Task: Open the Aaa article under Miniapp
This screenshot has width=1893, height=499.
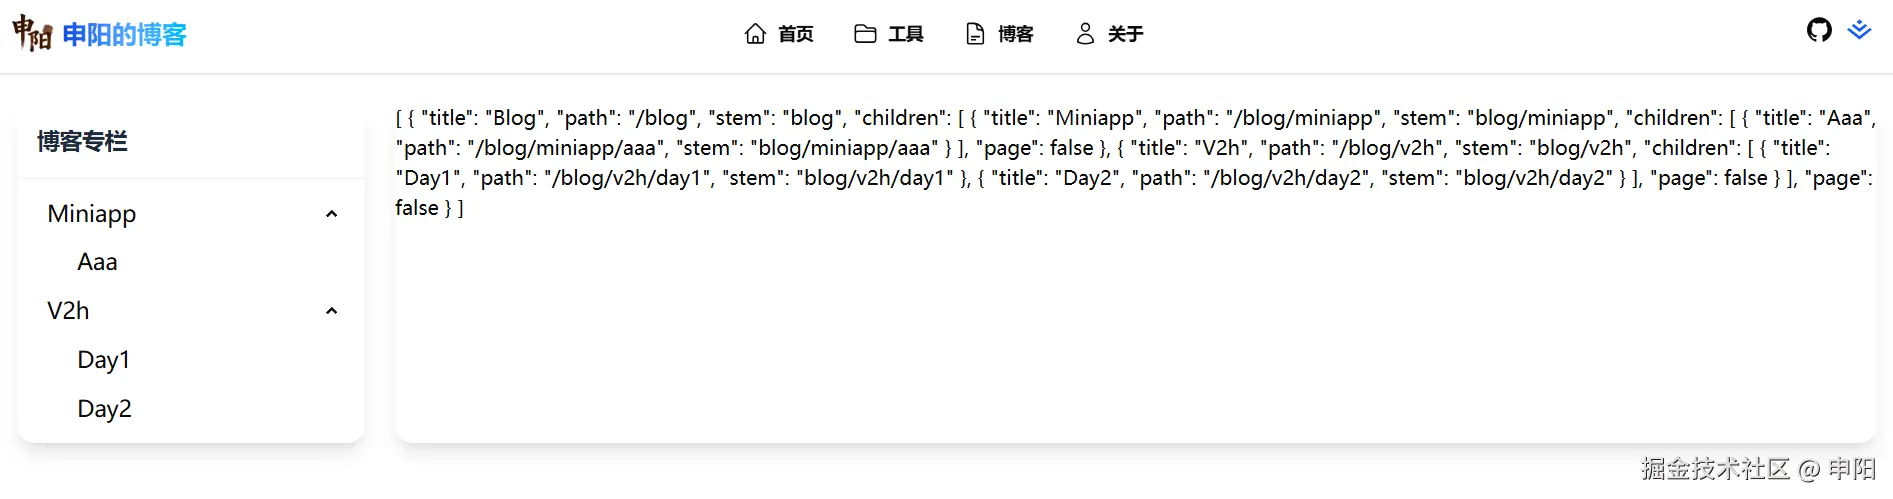Action: 97,262
